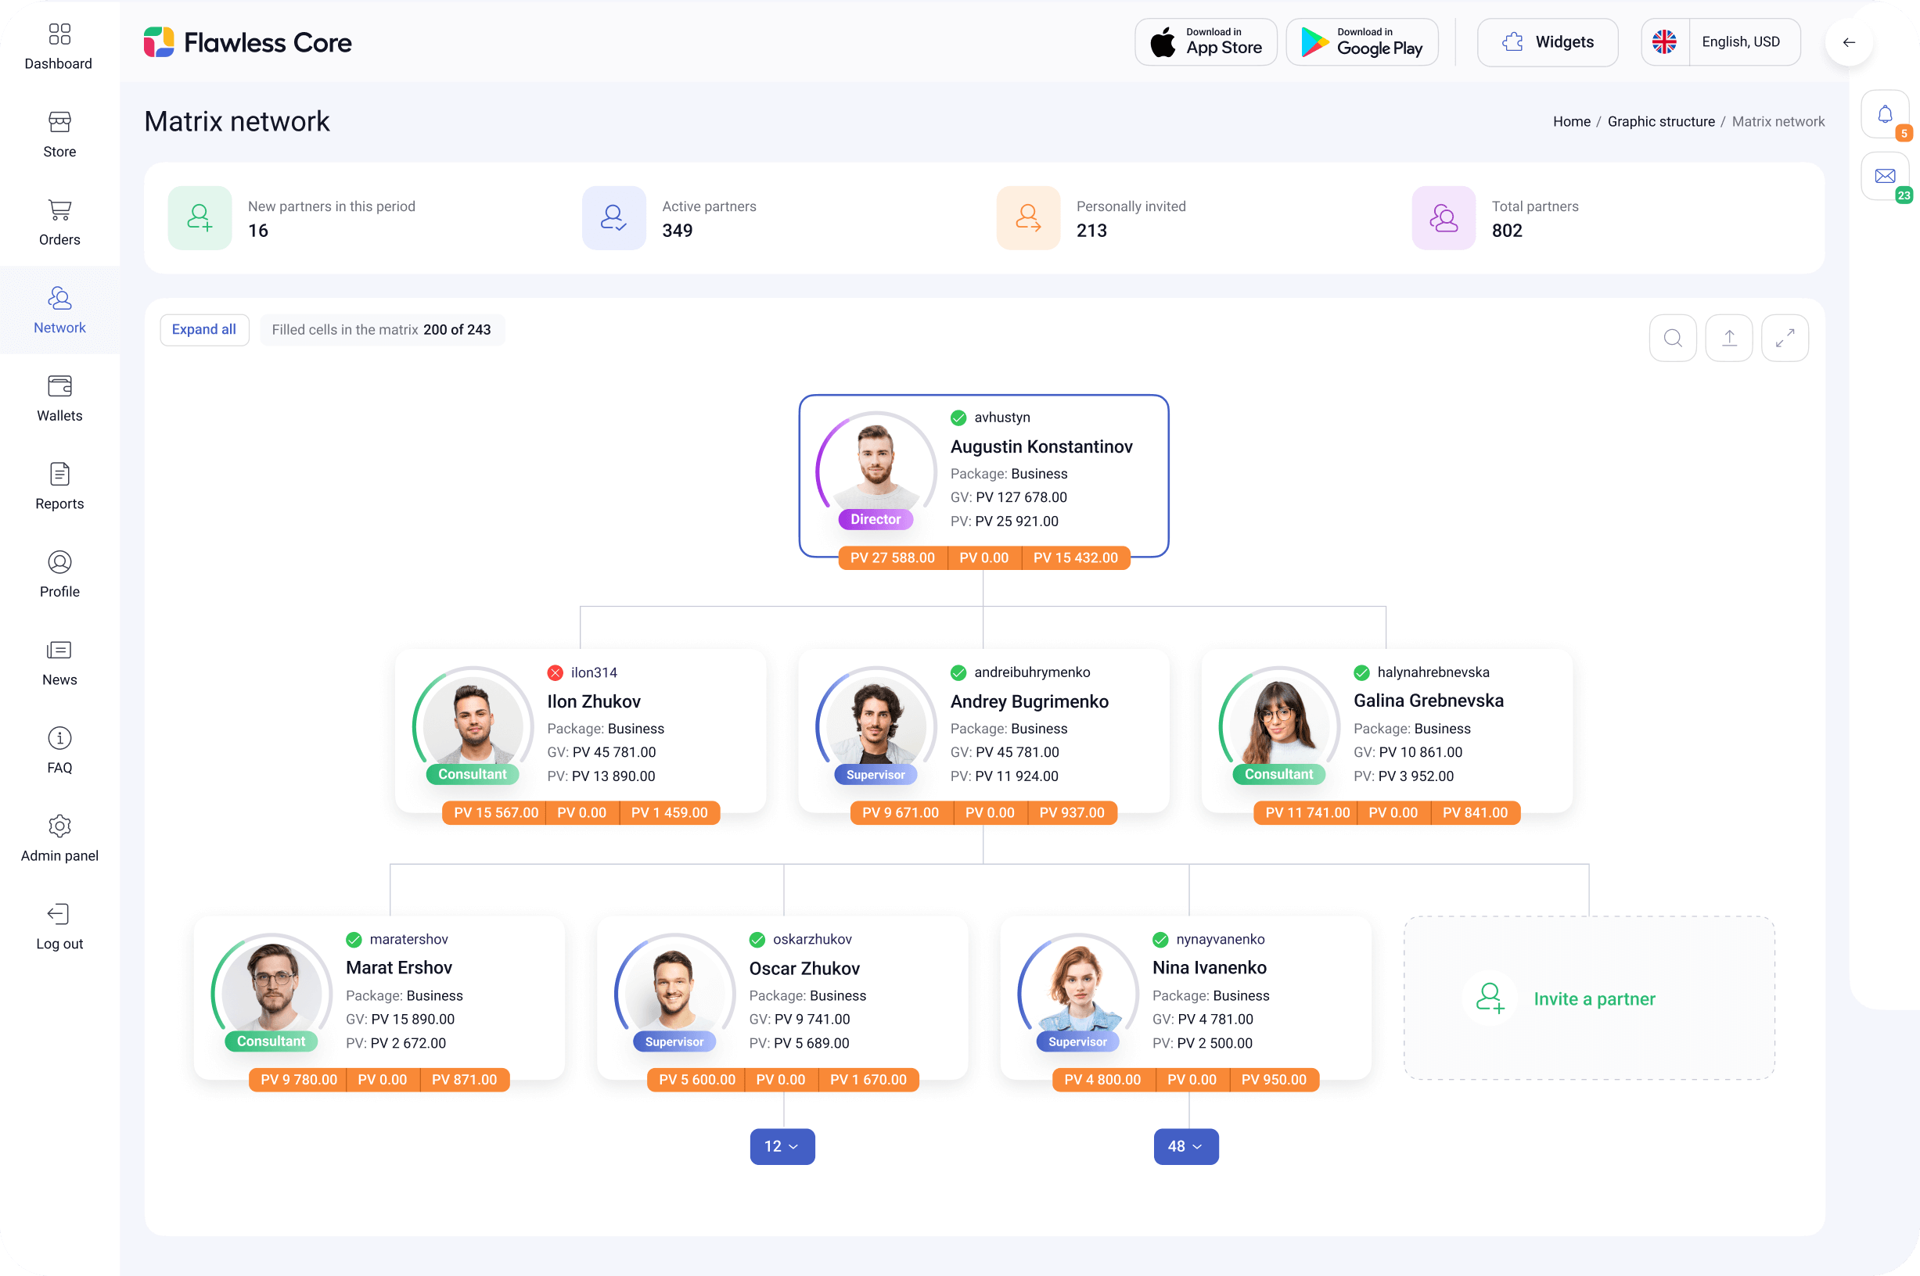Open Graphic structure from the breadcrumb
The image size is (1920, 1276).
[x=1661, y=121]
